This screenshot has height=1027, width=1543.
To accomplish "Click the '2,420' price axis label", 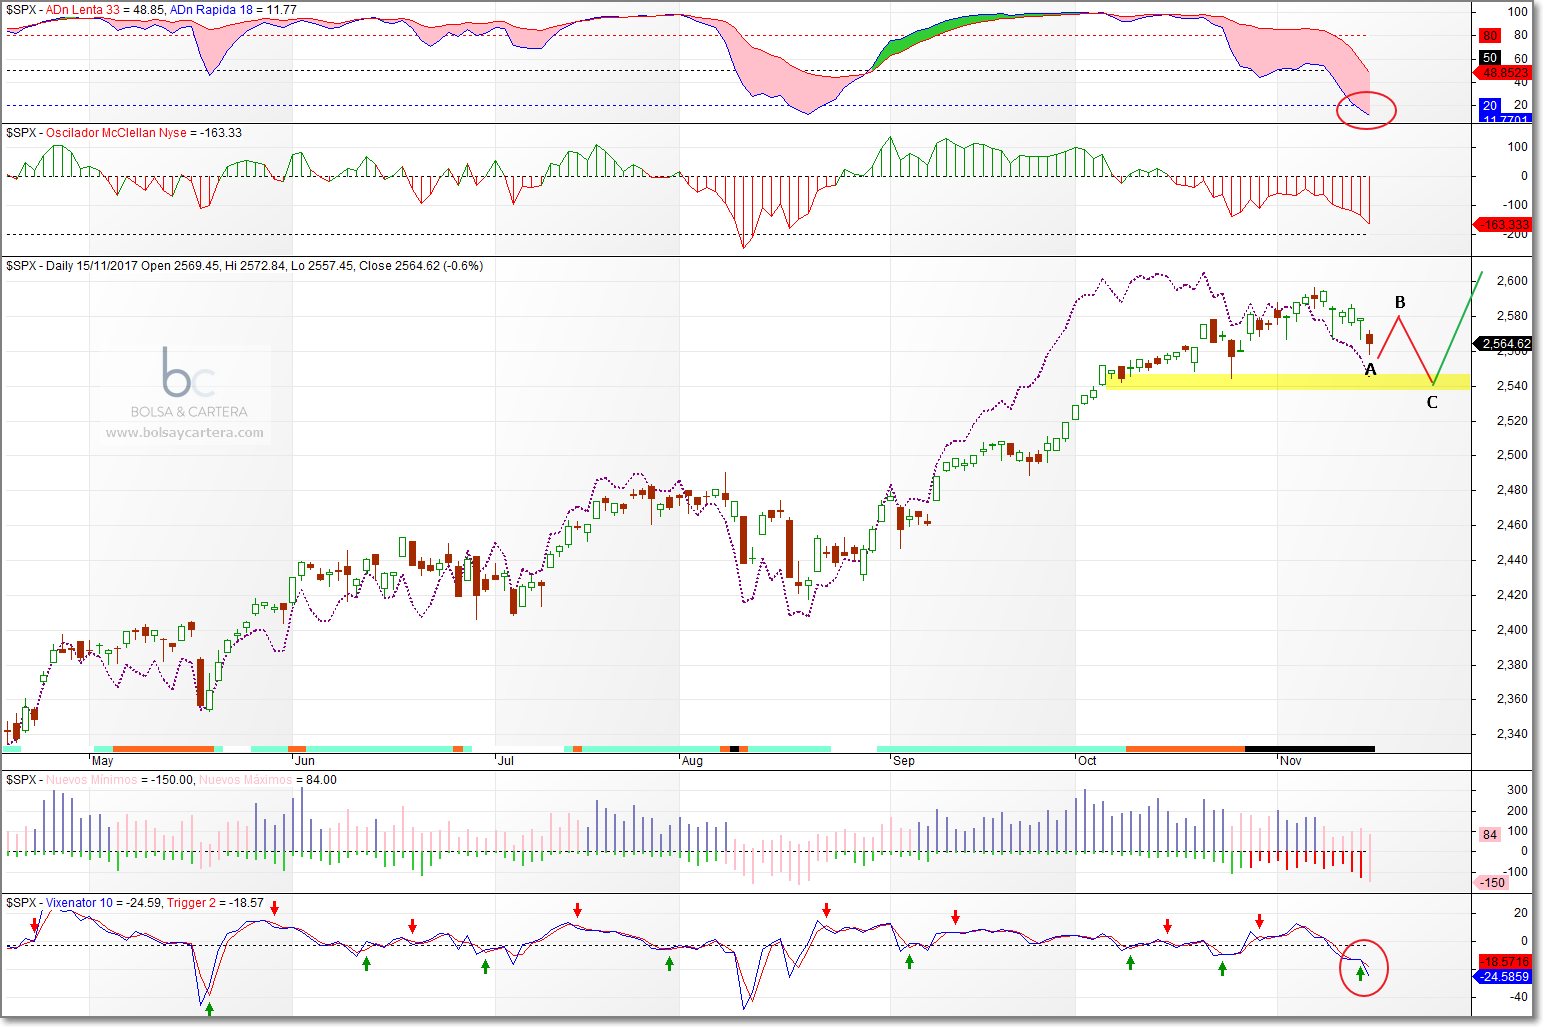I will tap(1512, 595).
